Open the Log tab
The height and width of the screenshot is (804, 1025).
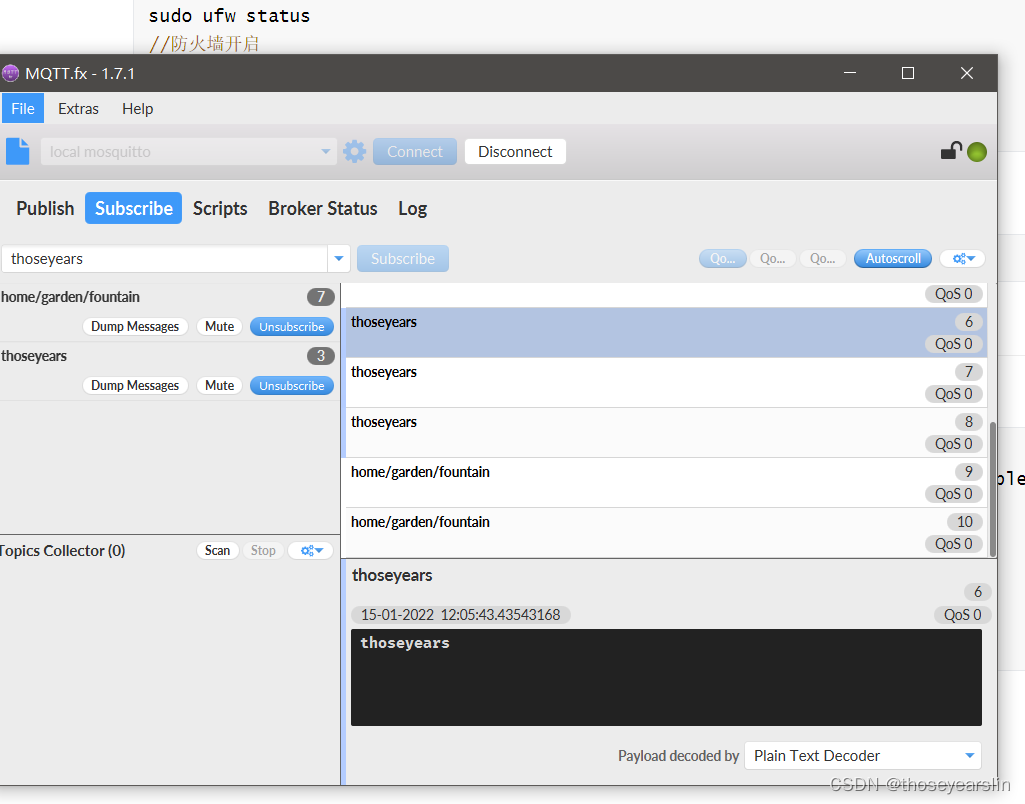pos(412,209)
